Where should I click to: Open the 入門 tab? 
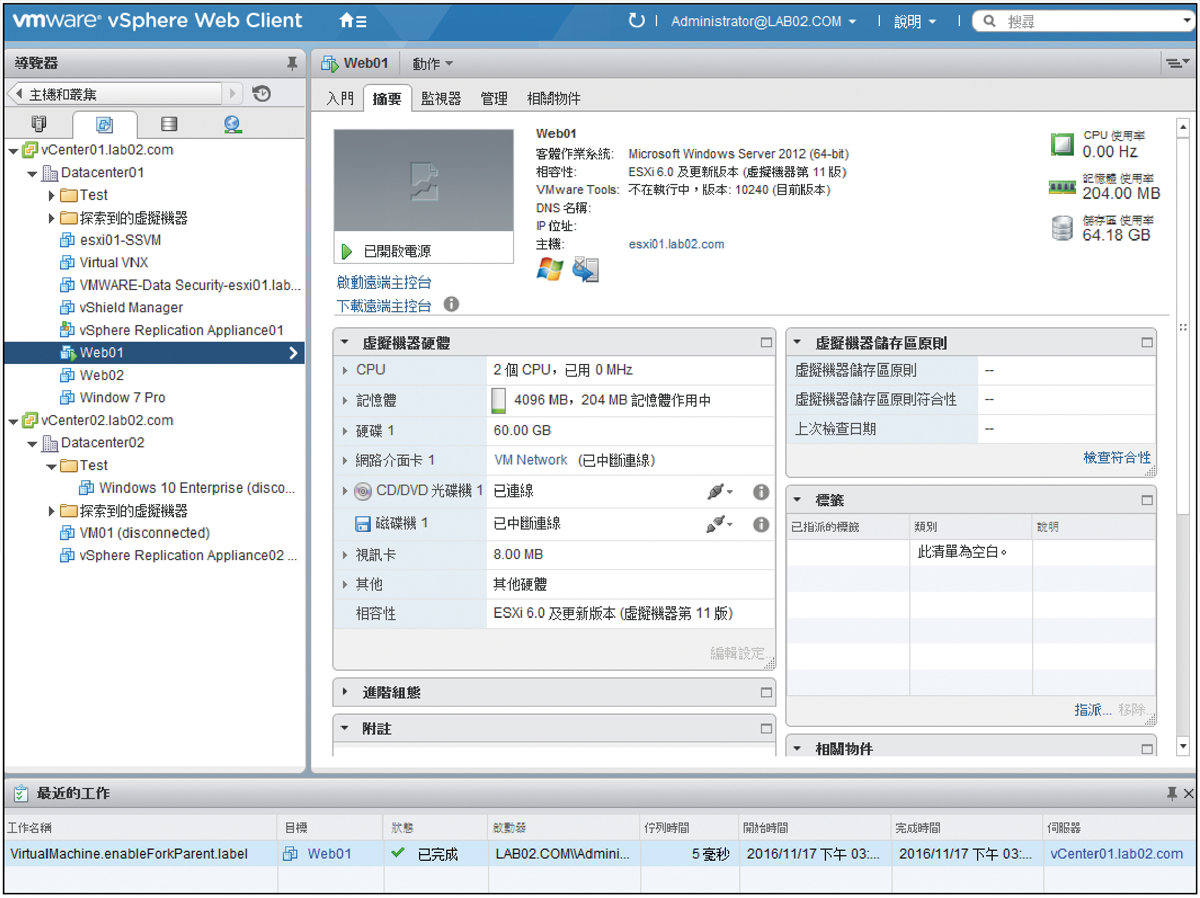(340, 98)
